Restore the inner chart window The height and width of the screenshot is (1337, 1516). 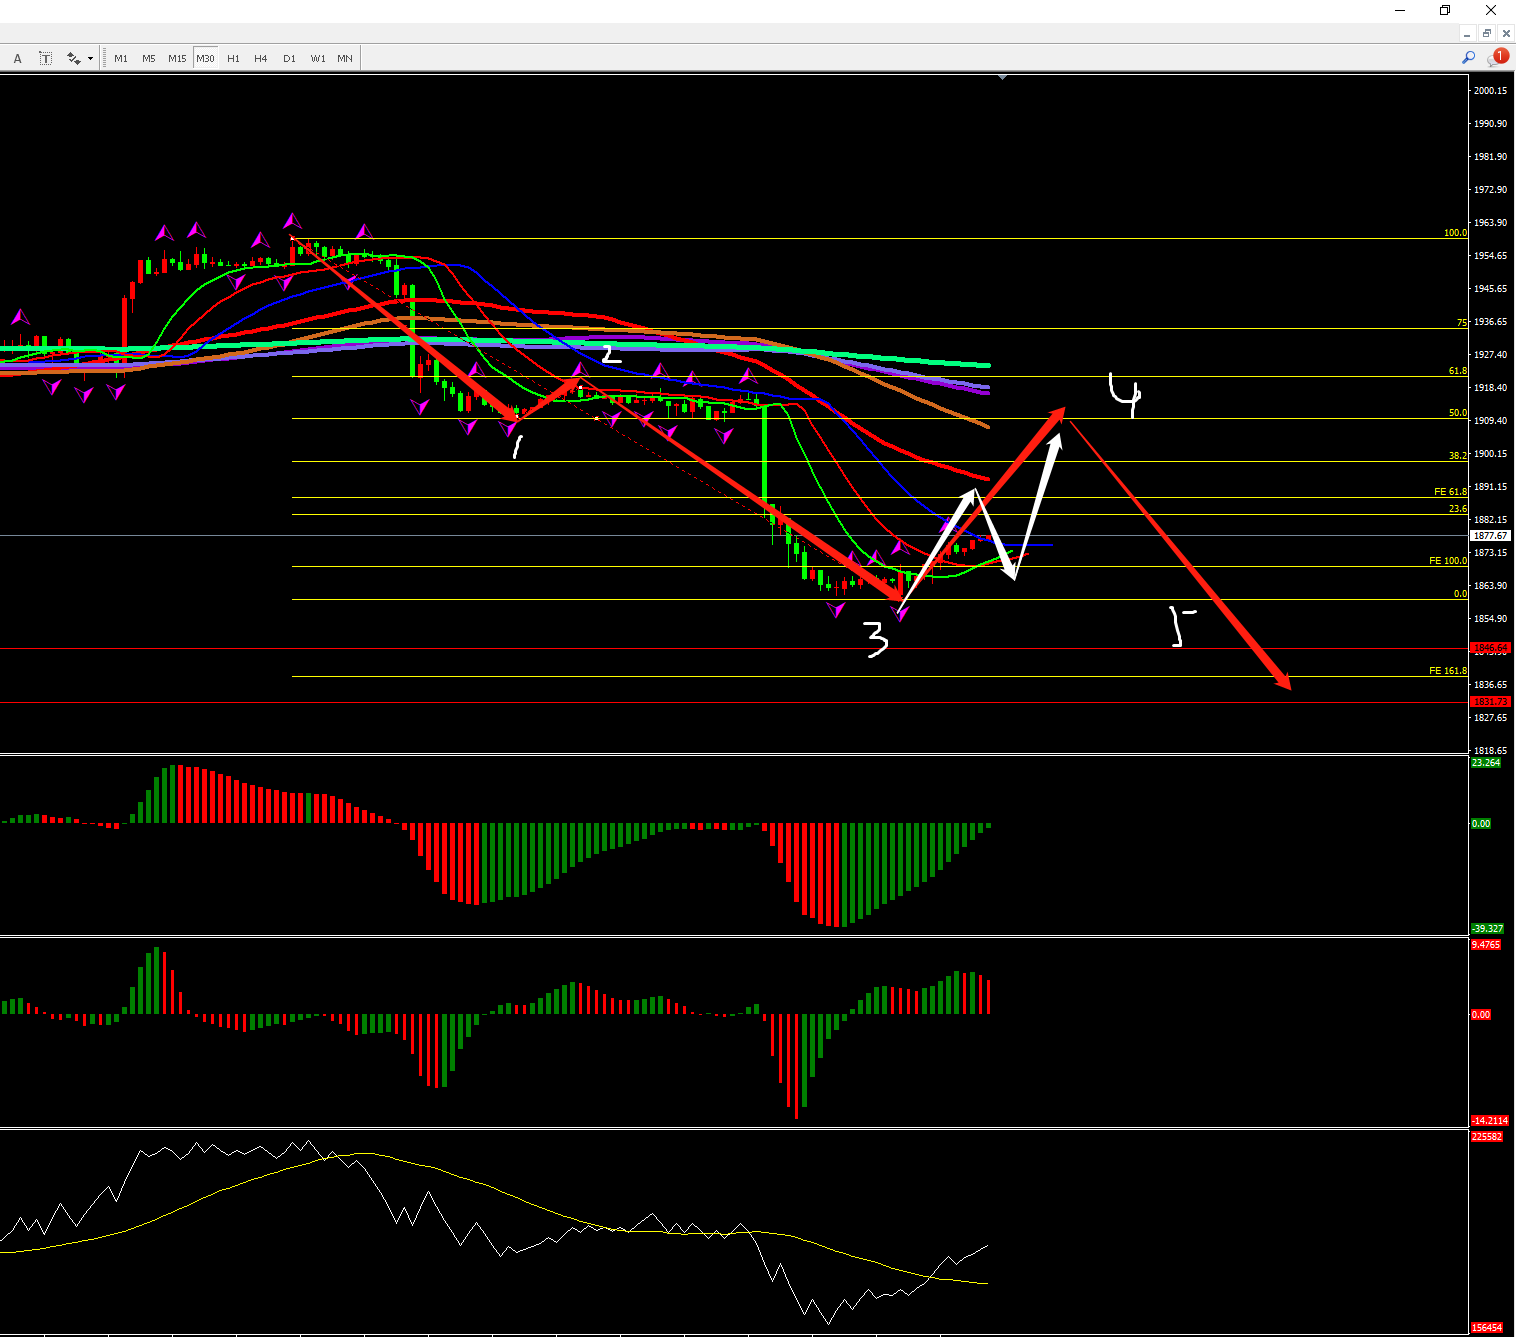[x=1487, y=34]
